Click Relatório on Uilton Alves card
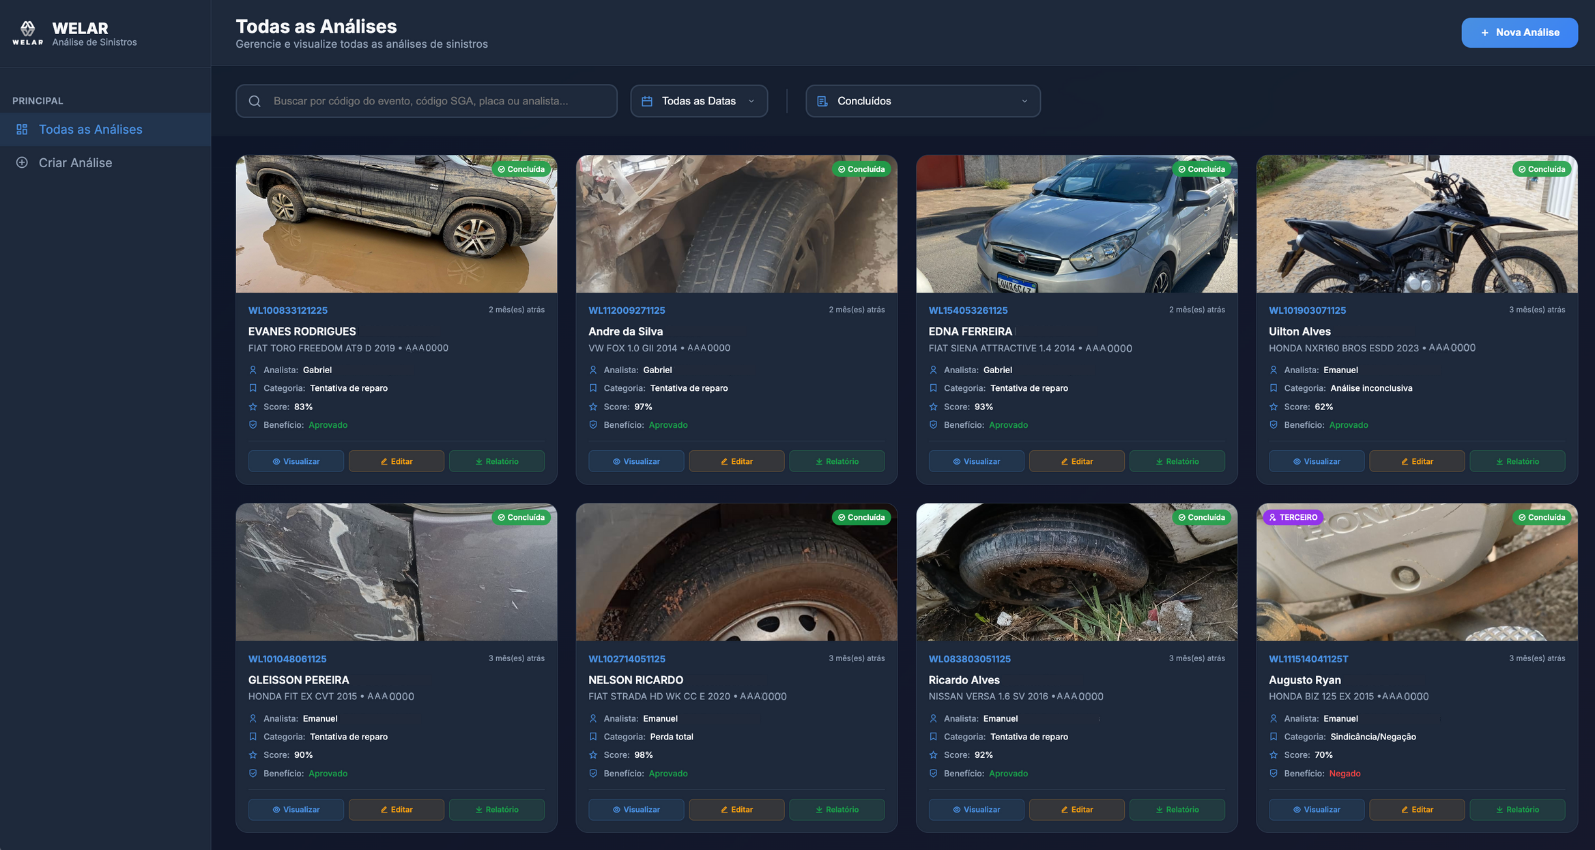The image size is (1595, 850). (x=1517, y=461)
